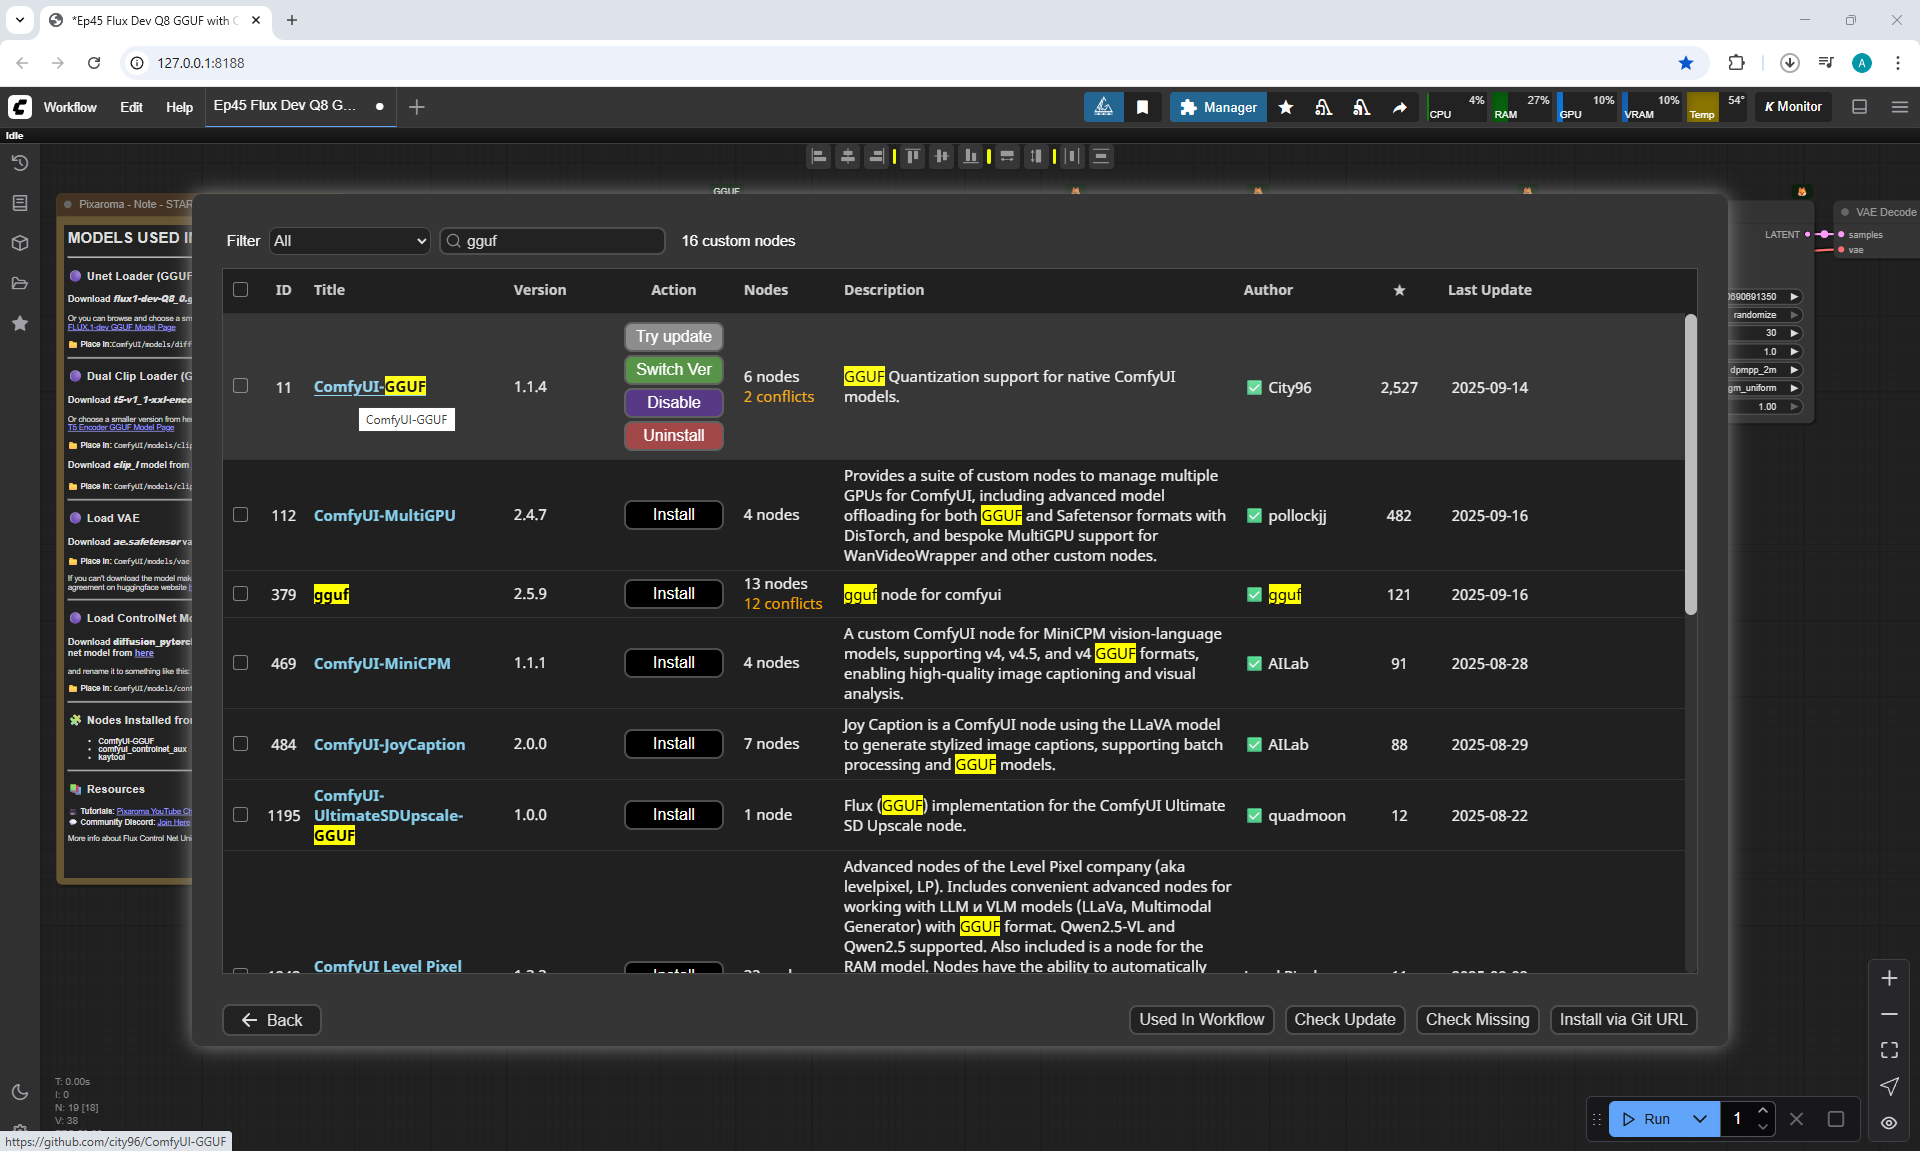This screenshot has height=1151, width=1920.
Task: Open the queue history sidebar icon
Action: pyautogui.click(x=19, y=163)
